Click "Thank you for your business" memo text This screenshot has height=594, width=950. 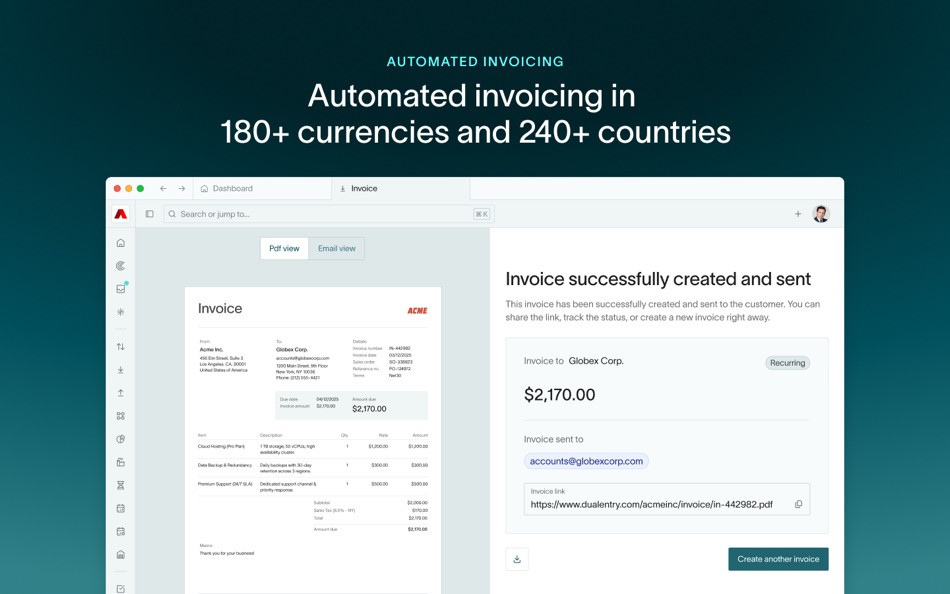click(x=227, y=553)
